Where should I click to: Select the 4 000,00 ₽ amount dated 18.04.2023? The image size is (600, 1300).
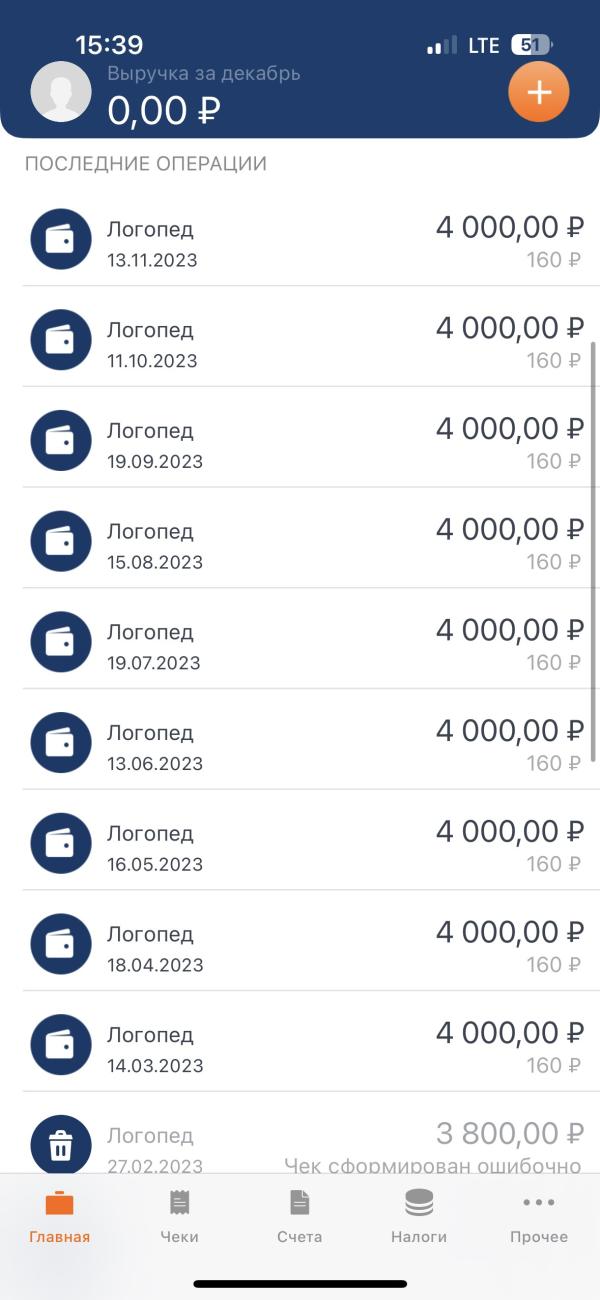coord(509,932)
